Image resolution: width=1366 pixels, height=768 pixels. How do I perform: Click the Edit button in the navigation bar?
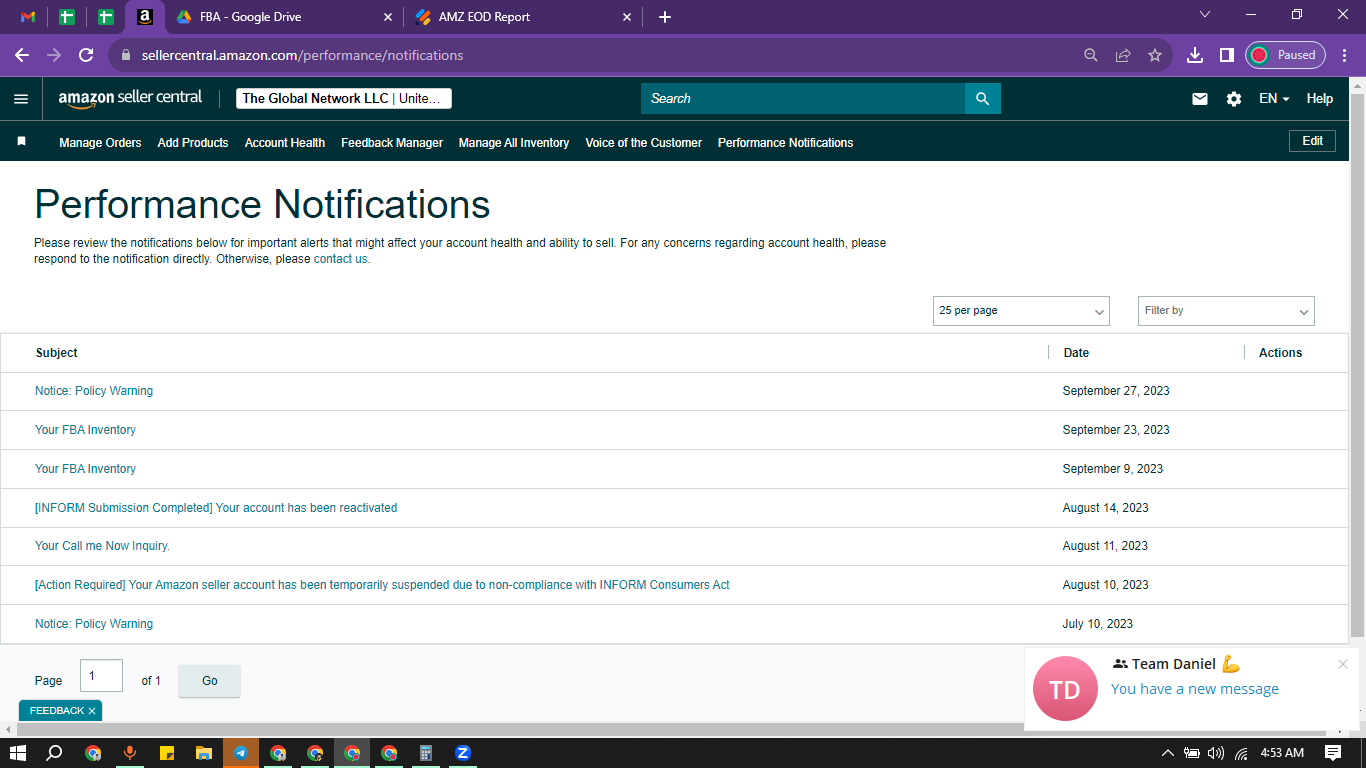coord(1313,141)
